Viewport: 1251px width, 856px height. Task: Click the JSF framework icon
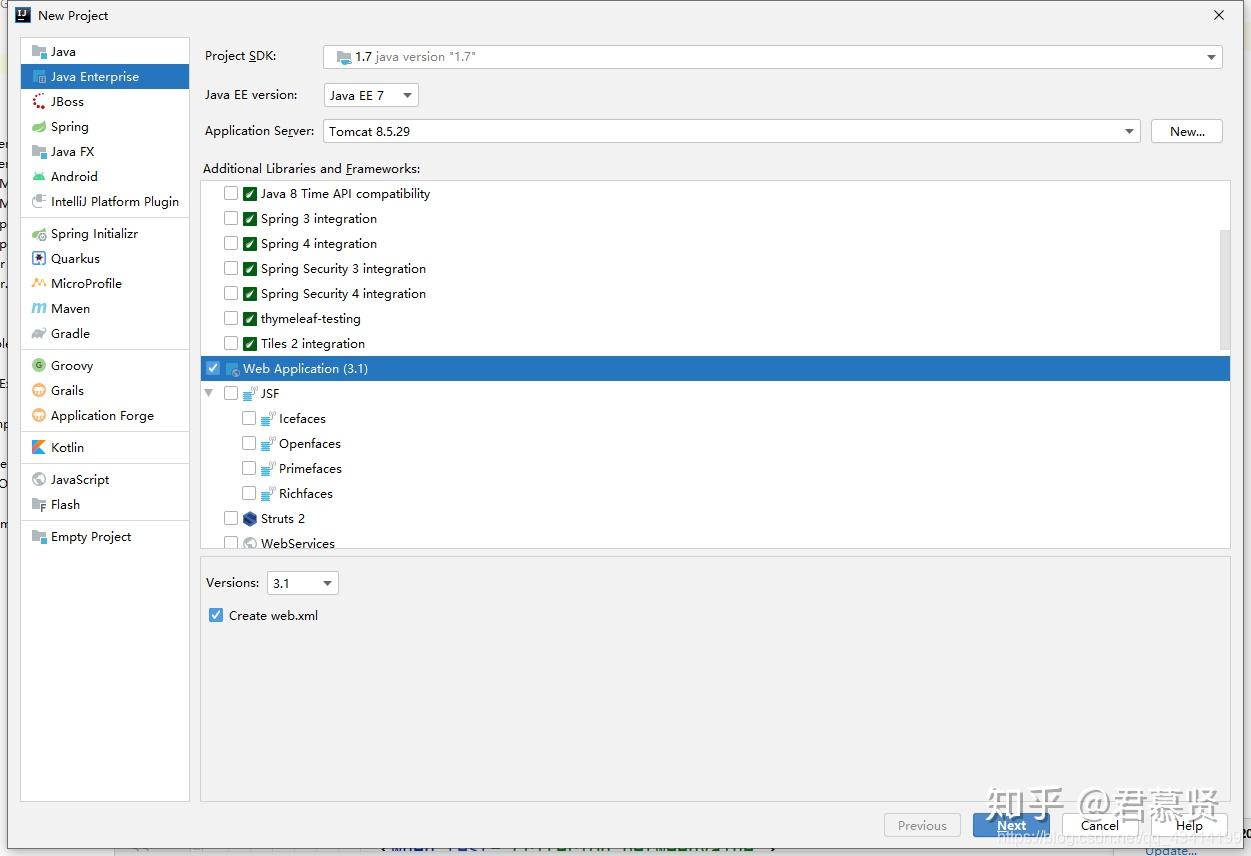click(250, 394)
